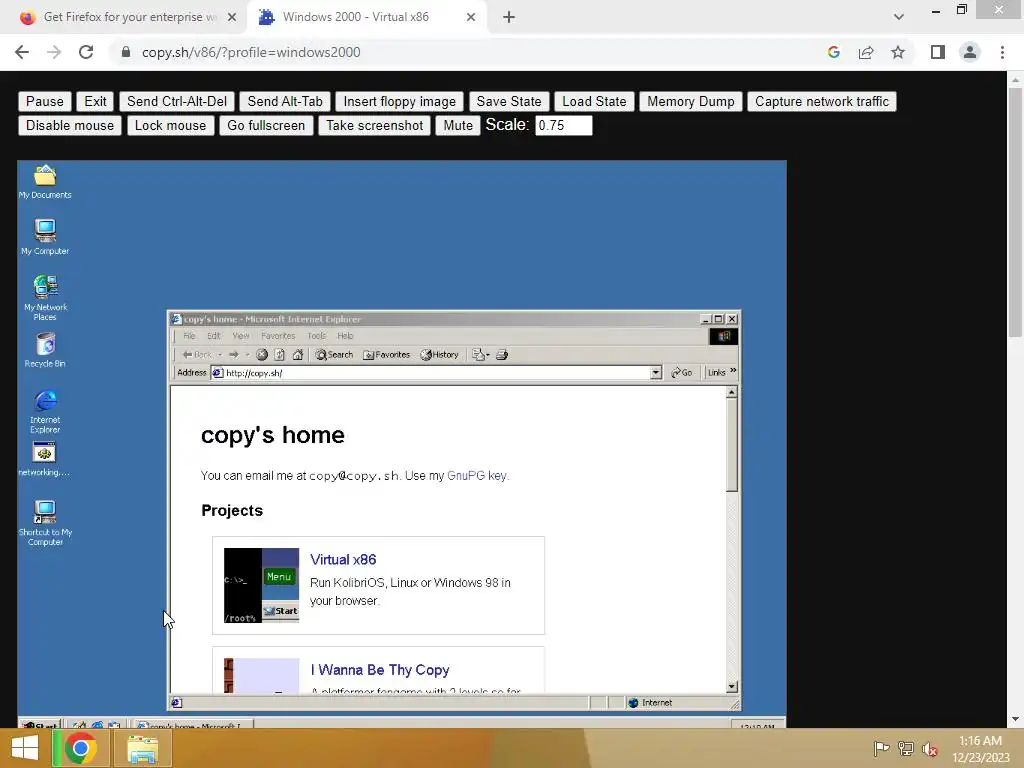Select the networking file desktop icon

(x=44, y=459)
